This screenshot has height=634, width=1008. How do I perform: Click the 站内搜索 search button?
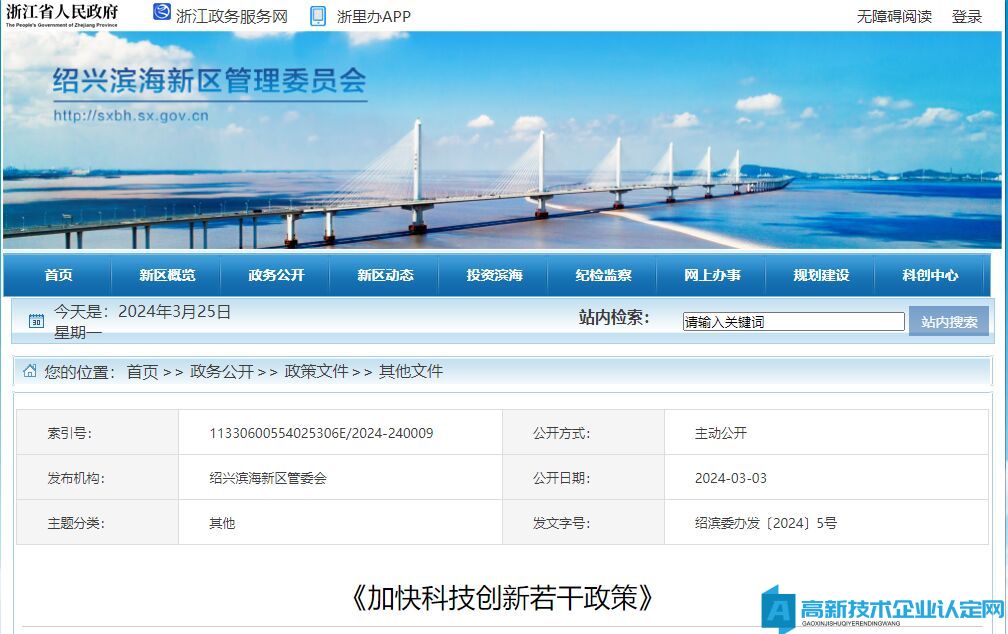click(948, 321)
